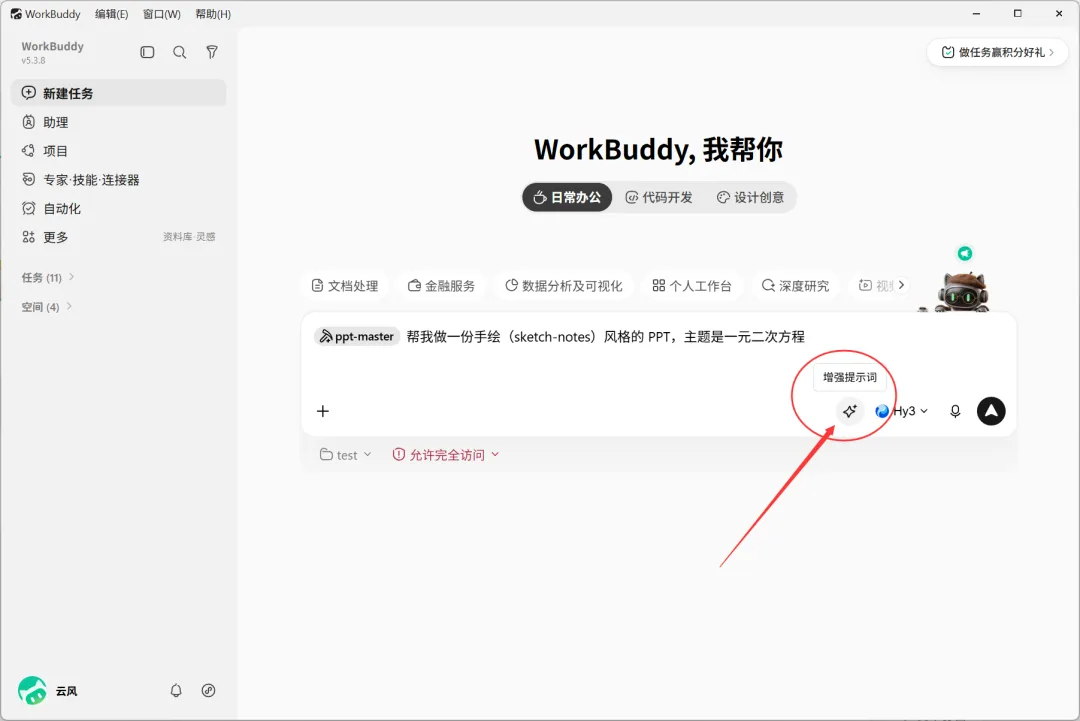Maximize the WorkBuddy window
Screen dimensions: 1080x721
point(1017,14)
